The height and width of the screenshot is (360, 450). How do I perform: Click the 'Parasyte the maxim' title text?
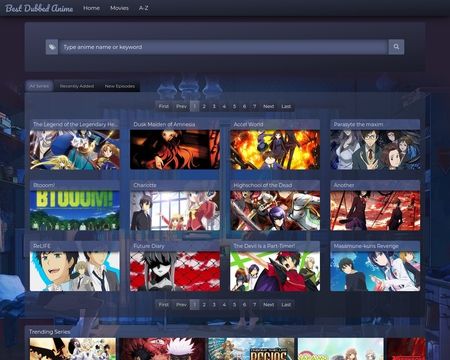(358, 124)
